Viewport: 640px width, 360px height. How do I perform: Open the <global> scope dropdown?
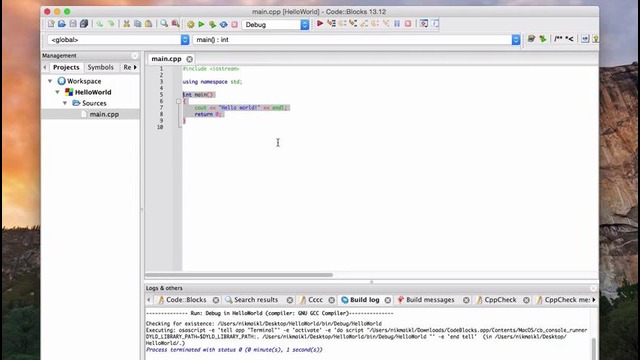(x=118, y=40)
